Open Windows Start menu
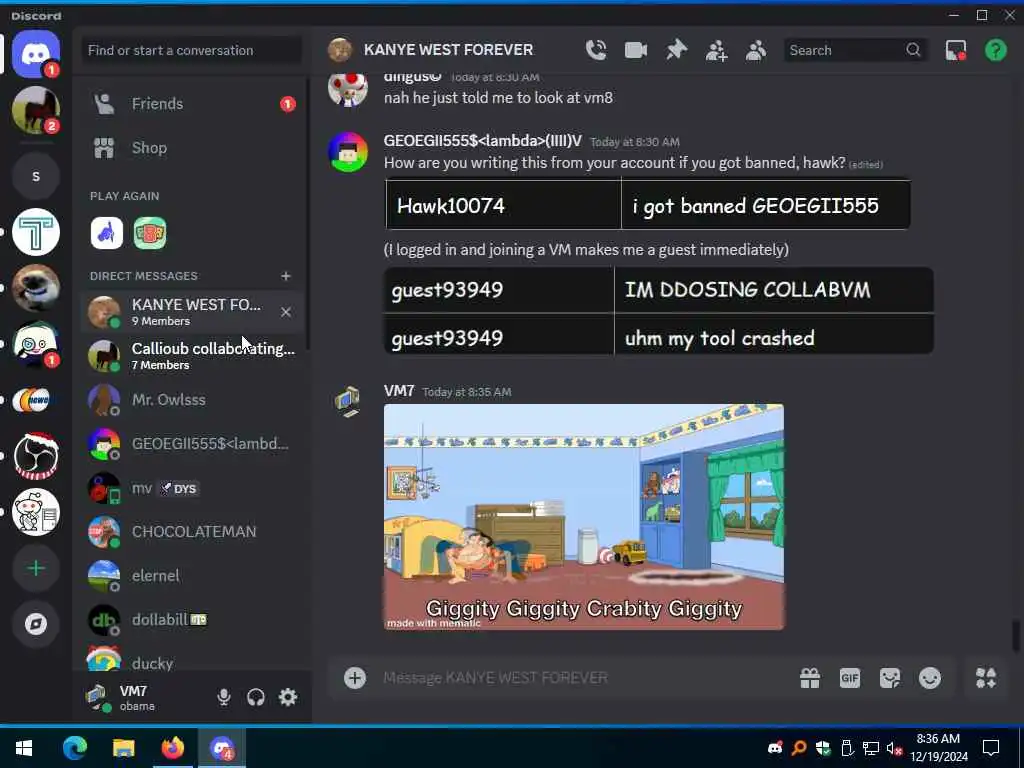This screenshot has height=768, width=1024. pyautogui.click(x=24, y=748)
